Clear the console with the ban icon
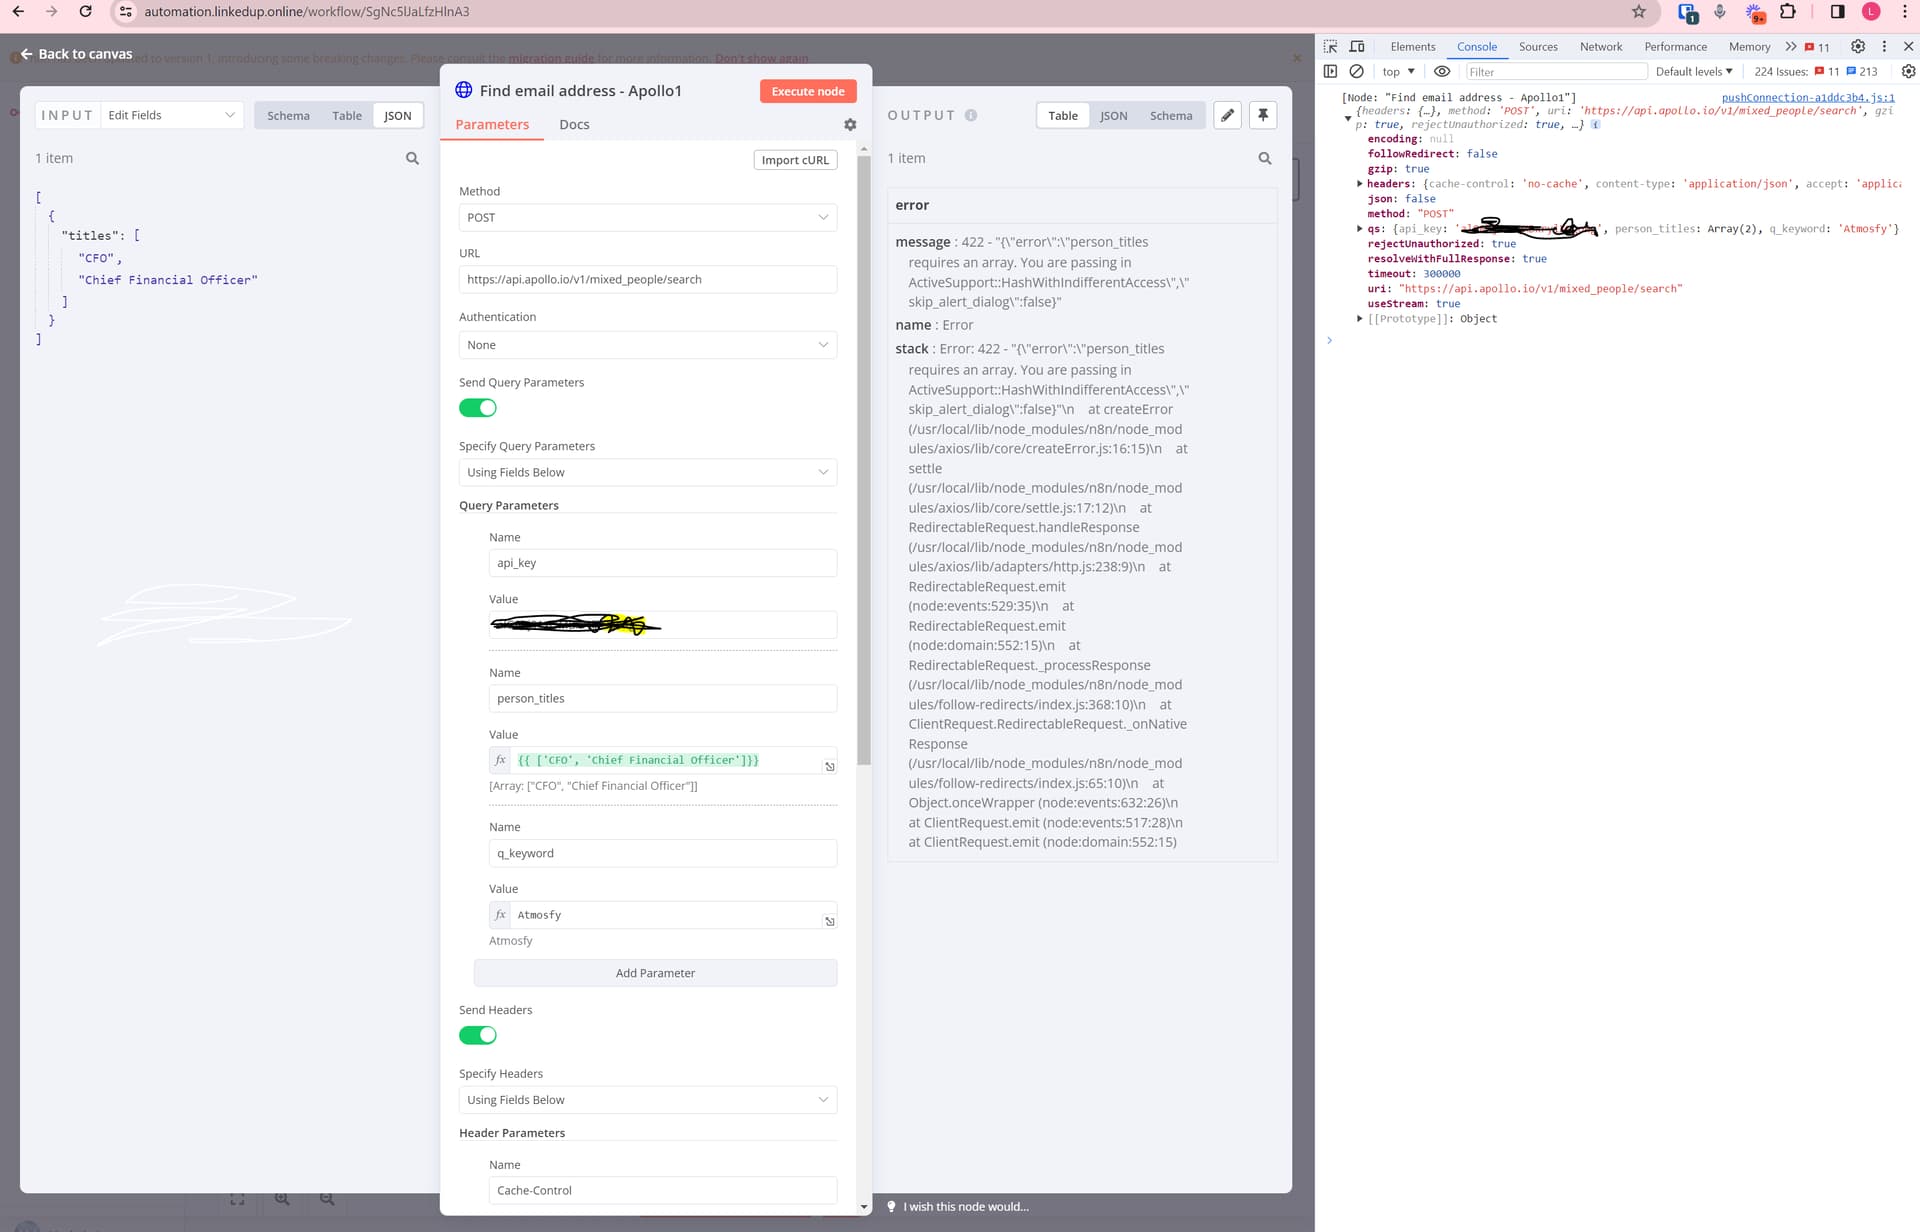The width and height of the screenshot is (1920, 1232). point(1356,71)
